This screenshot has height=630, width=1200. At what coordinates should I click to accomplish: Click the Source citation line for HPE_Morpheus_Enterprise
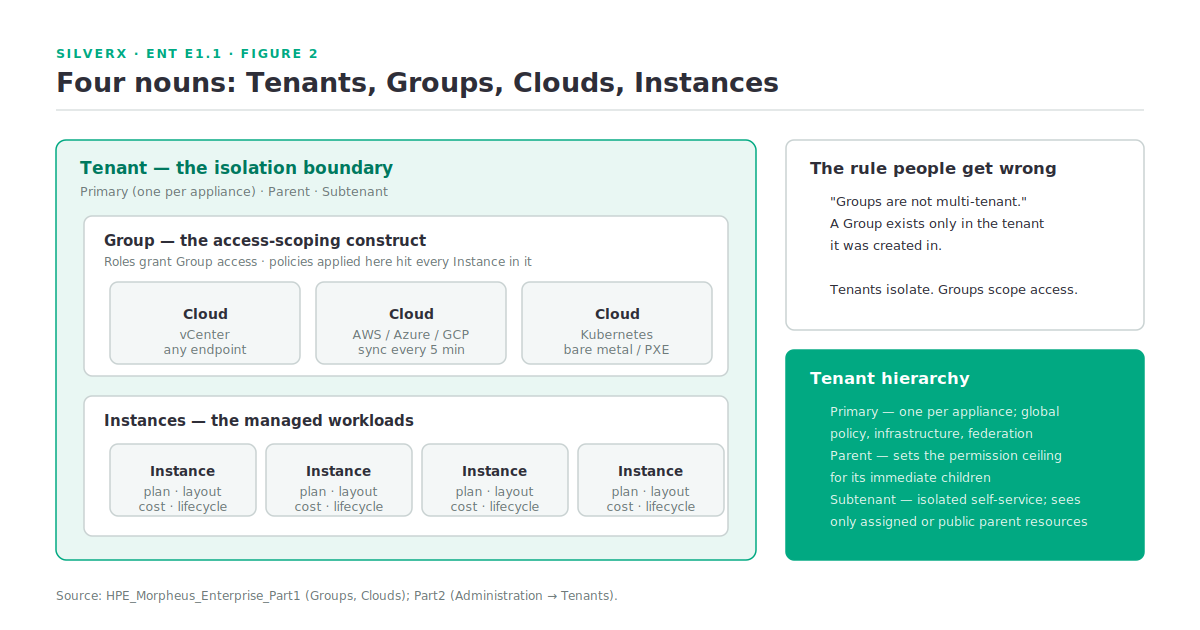[337, 596]
